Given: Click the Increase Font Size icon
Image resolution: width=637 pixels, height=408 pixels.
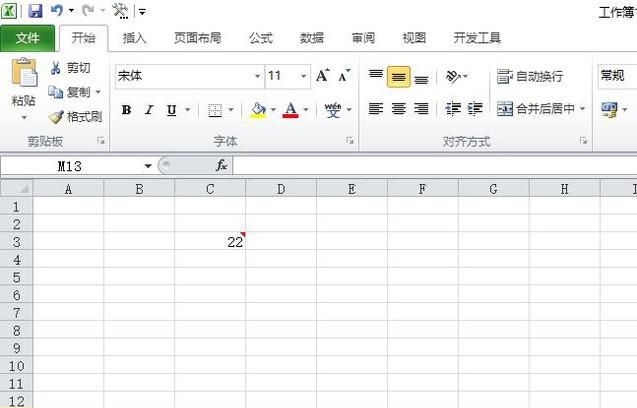Looking at the screenshot, I should (x=323, y=76).
